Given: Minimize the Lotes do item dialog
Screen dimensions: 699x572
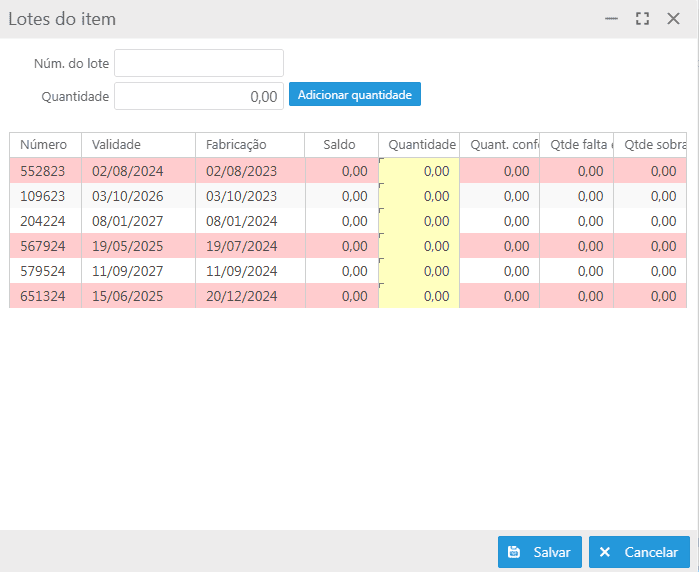Looking at the screenshot, I should click(612, 19).
